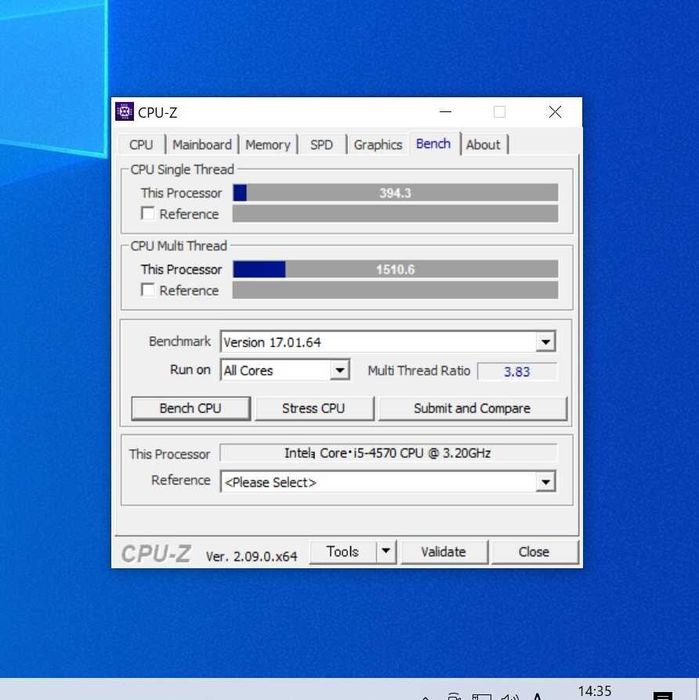
Task: Click the multi thread 1510.6 score bar
Action: coord(395,269)
